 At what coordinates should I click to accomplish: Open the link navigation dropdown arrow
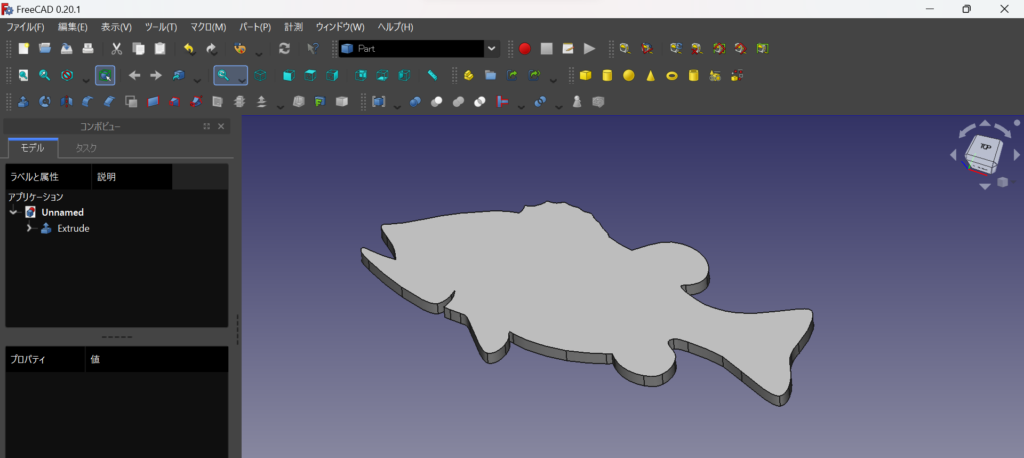tap(197, 80)
